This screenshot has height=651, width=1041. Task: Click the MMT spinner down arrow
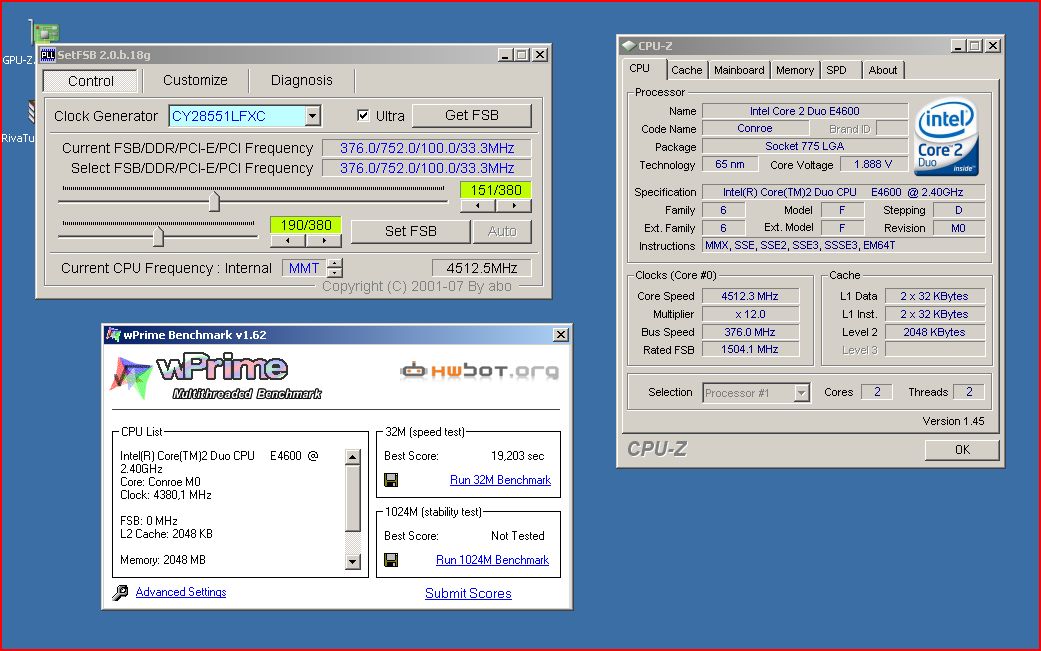[x=336, y=273]
